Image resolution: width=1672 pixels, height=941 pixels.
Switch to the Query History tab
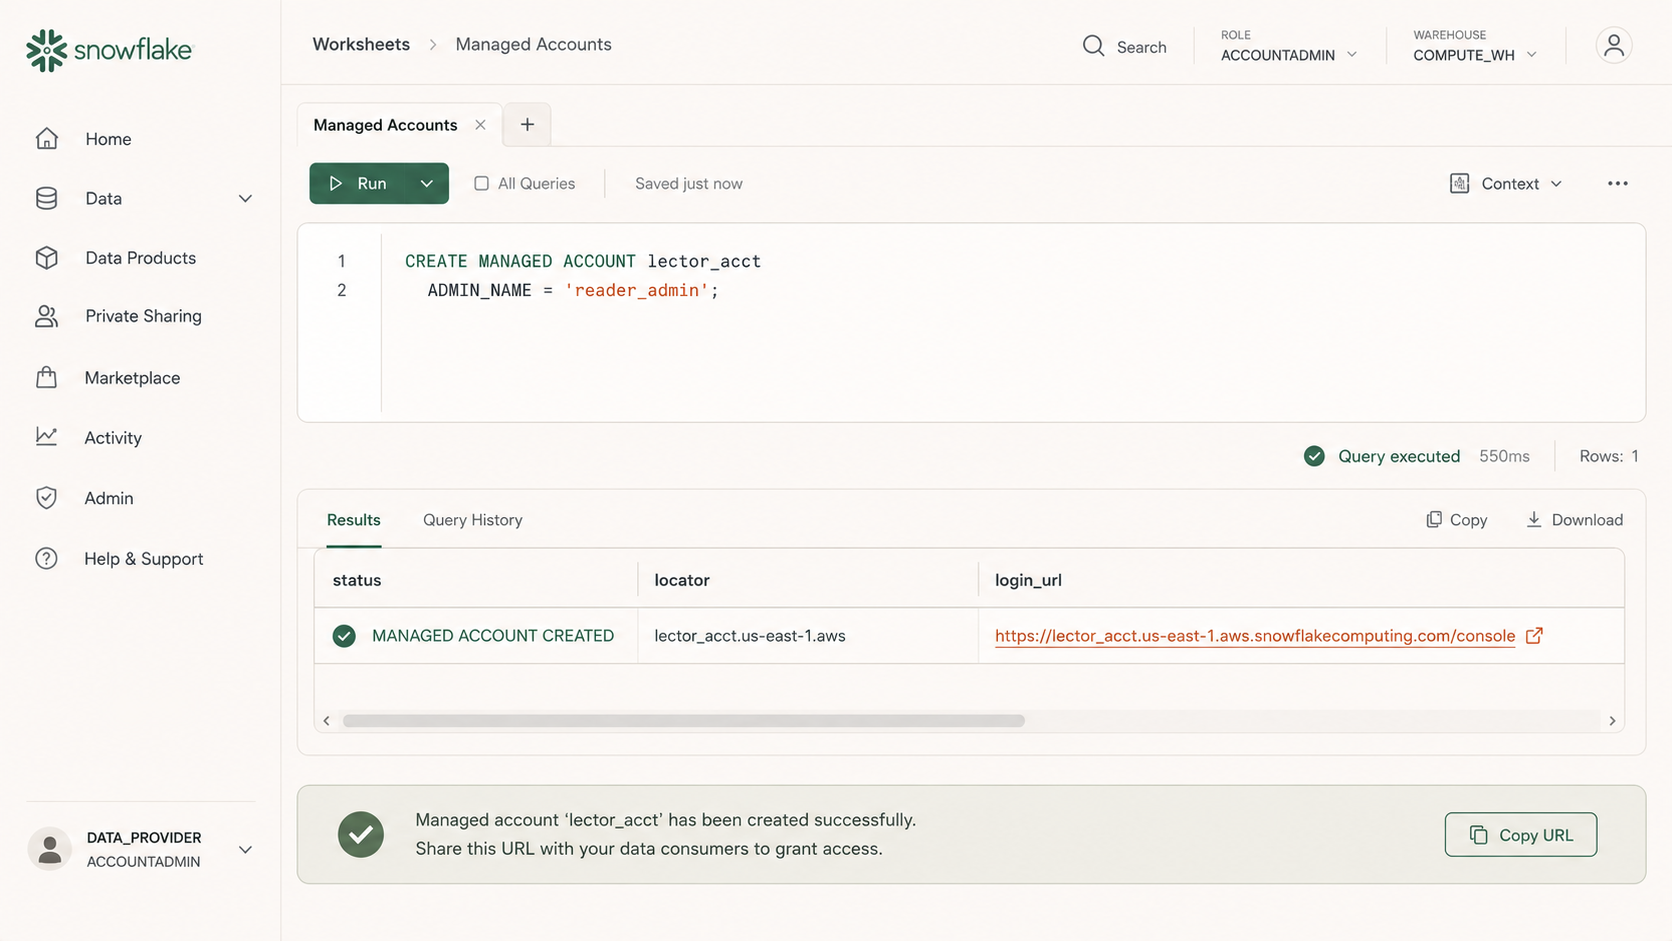coord(472,520)
